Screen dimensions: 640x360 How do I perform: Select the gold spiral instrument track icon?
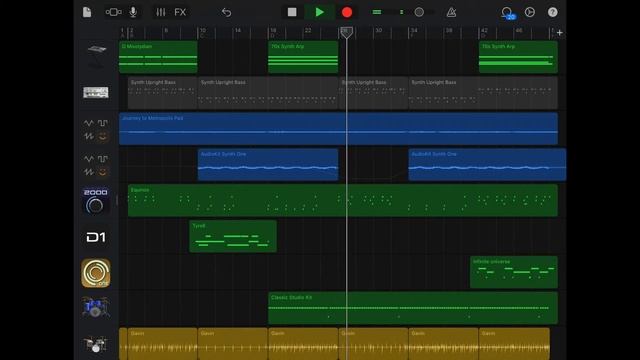click(96, 273)
